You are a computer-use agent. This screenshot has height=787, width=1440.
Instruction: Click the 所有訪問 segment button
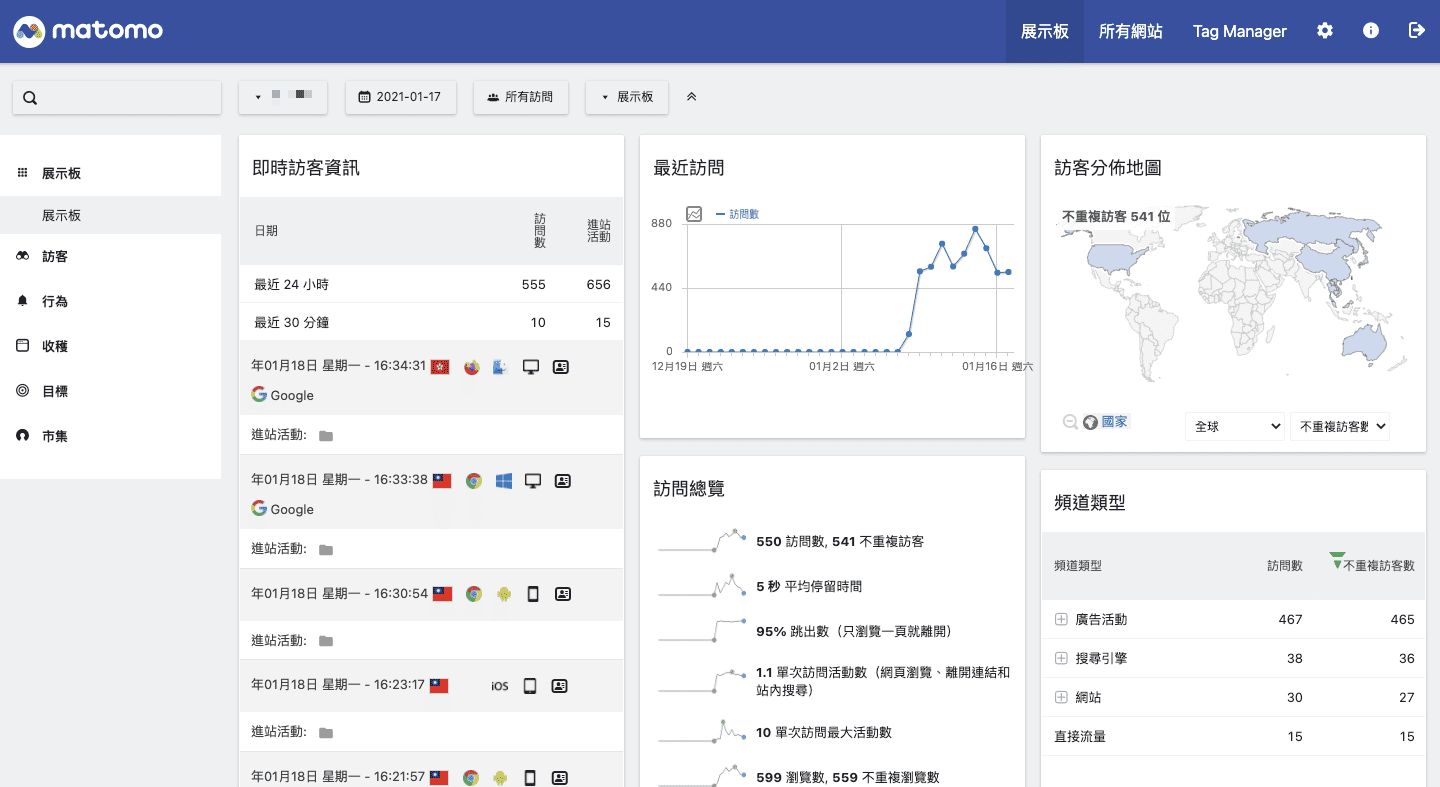pyautogui.click(x=520, y=97)
